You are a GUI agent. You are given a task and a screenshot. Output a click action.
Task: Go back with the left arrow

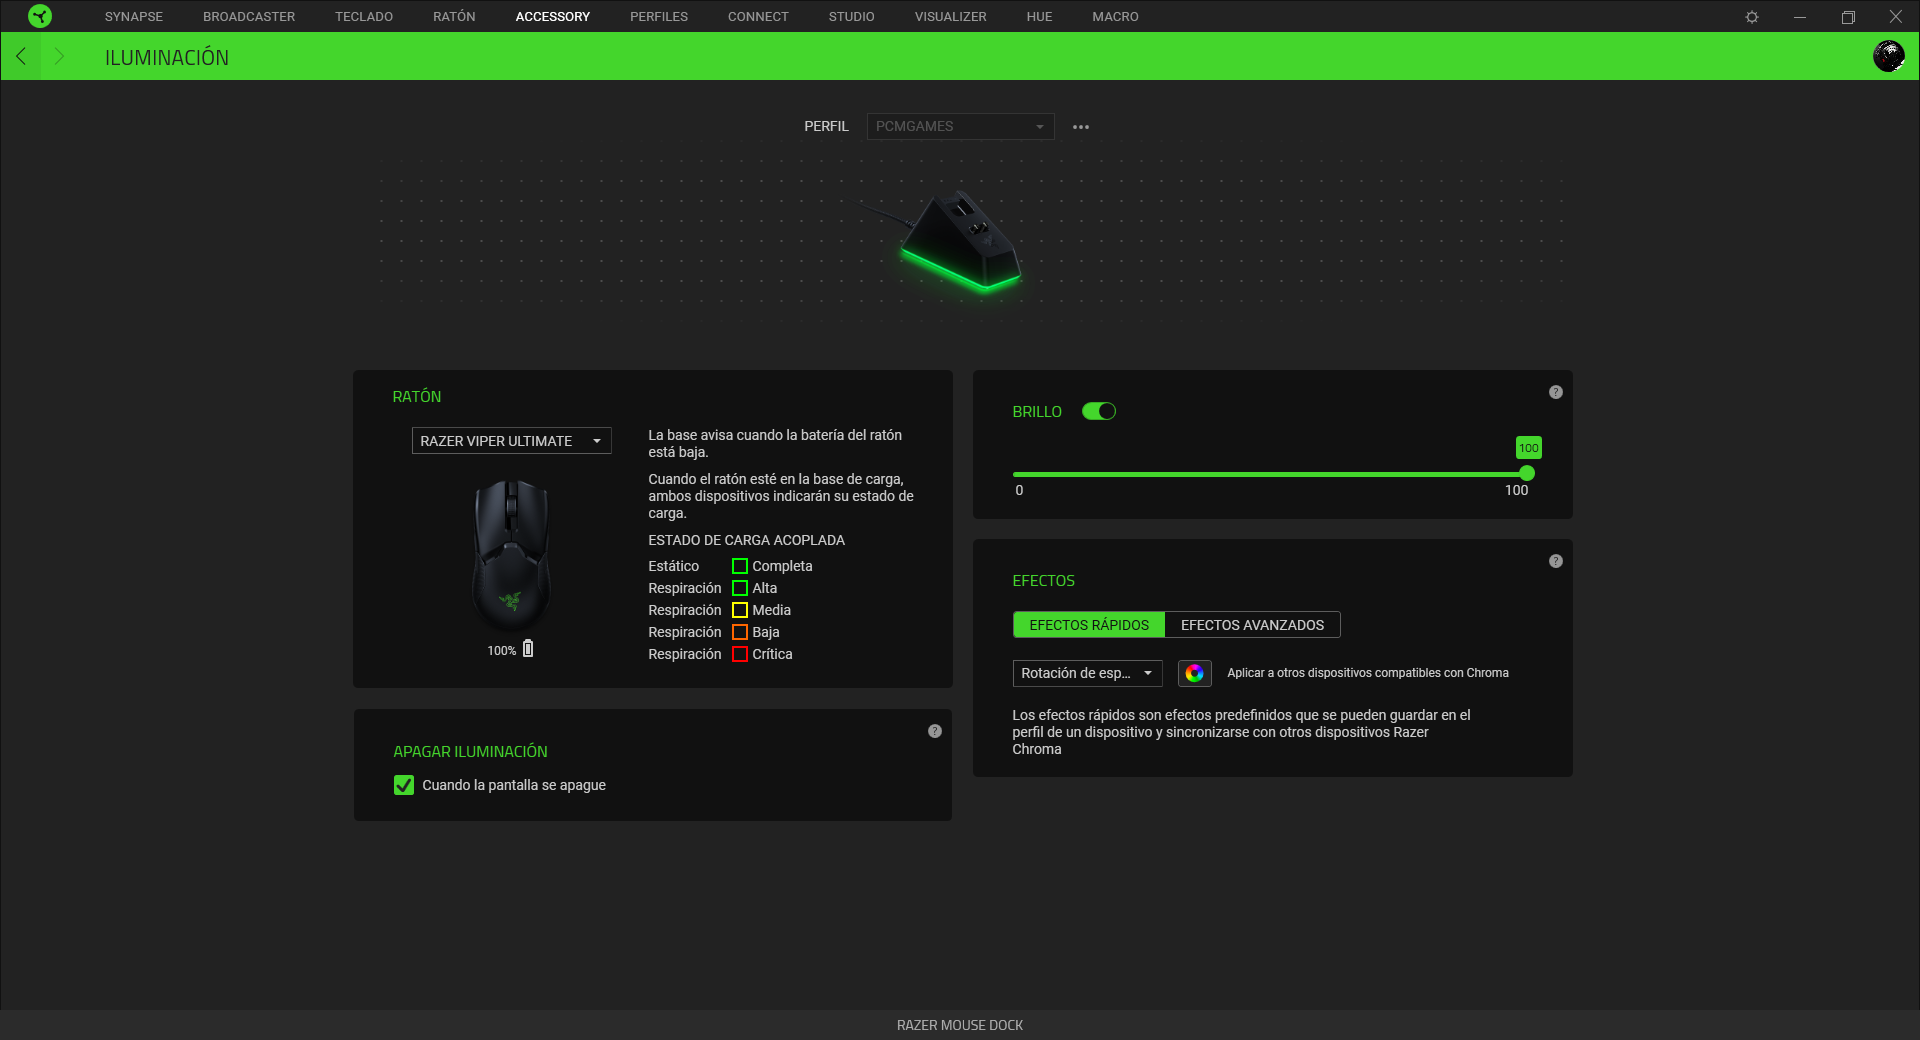point(21,56)
